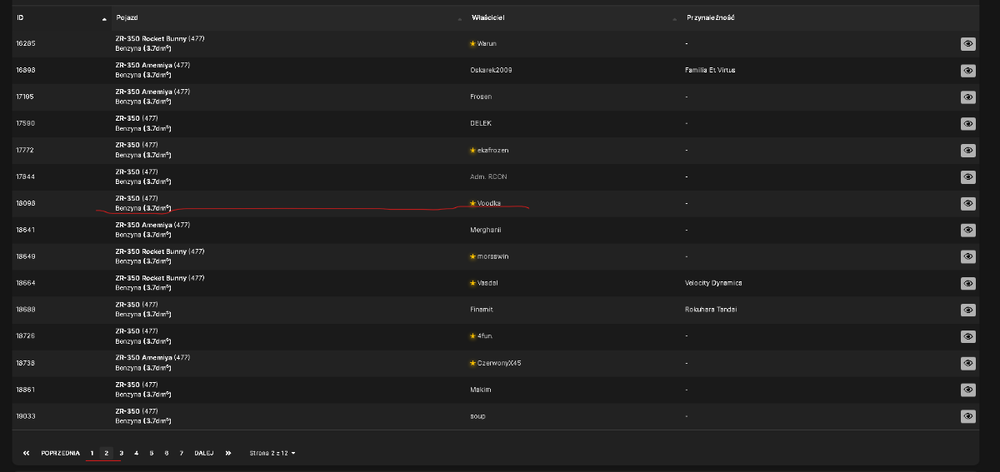1000x472 pixels.
Task: Show details for vehicle 18726 by 4fun
Action: coord(968,337)
